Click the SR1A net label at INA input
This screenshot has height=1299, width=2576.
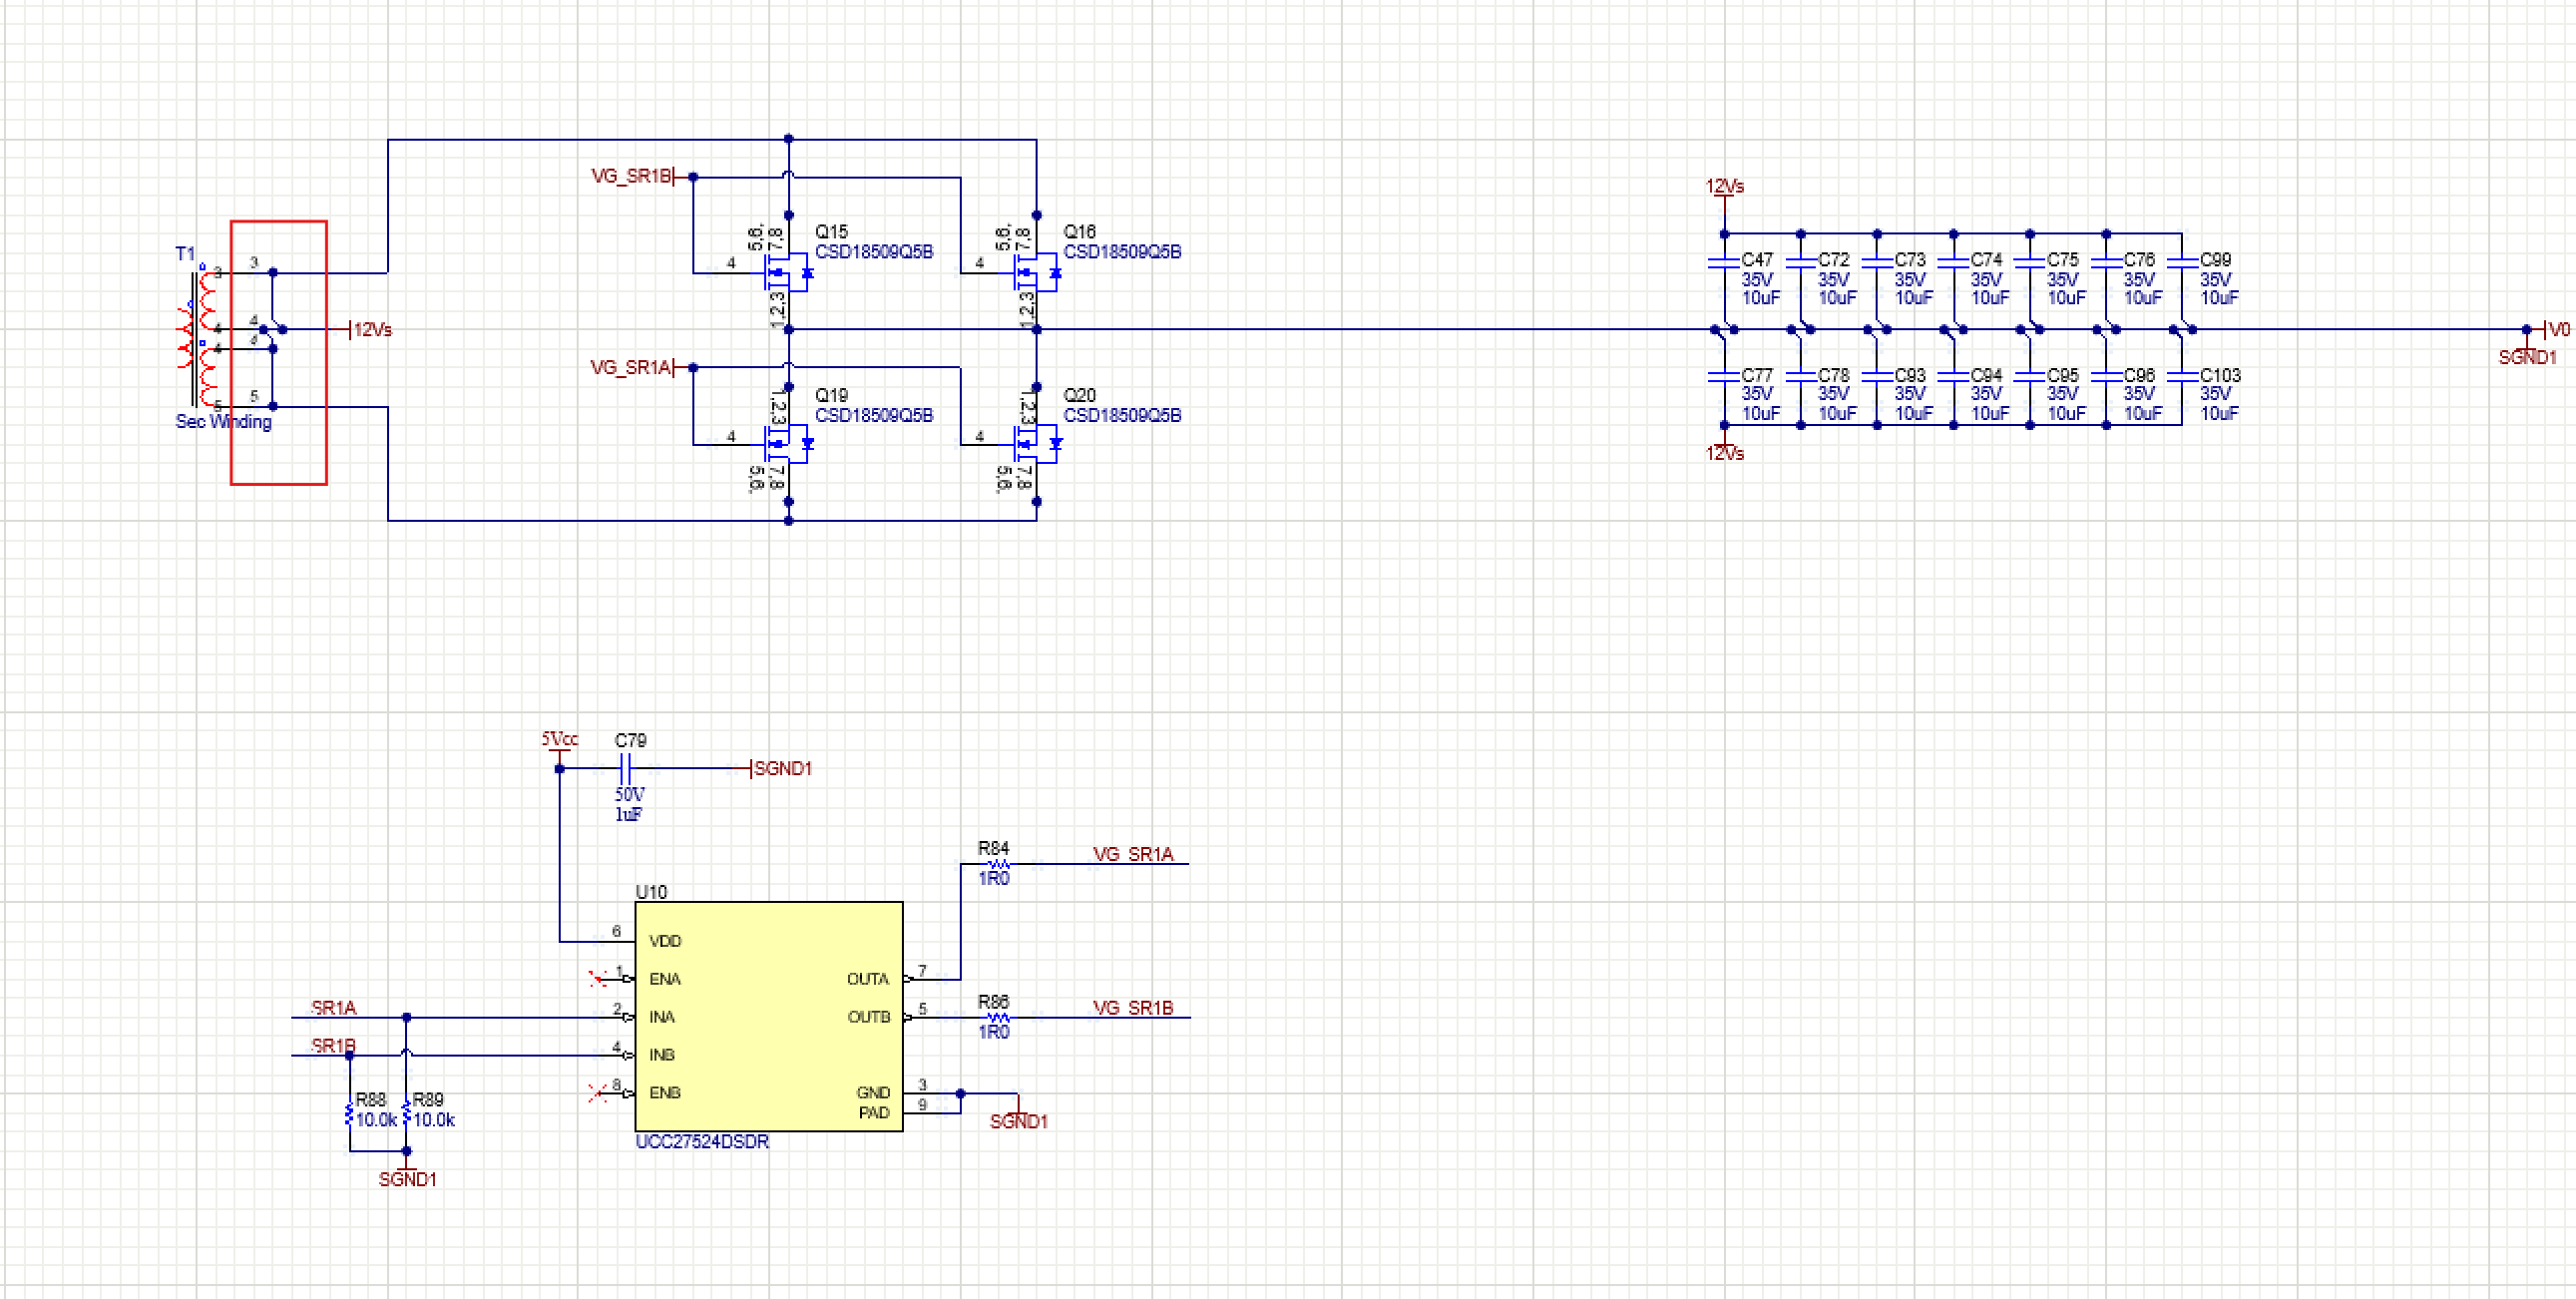[x=333, y=1008]
